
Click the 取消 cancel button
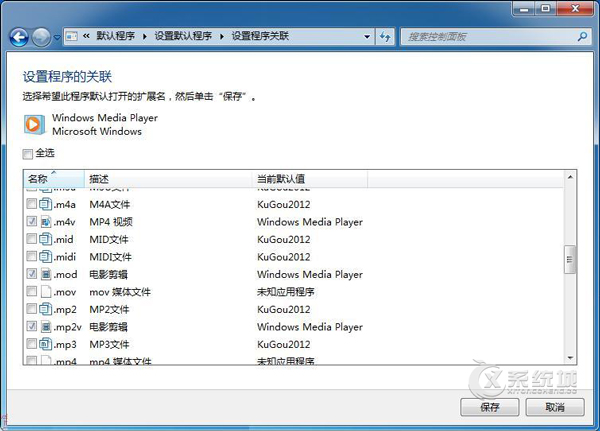click(555, 407)
